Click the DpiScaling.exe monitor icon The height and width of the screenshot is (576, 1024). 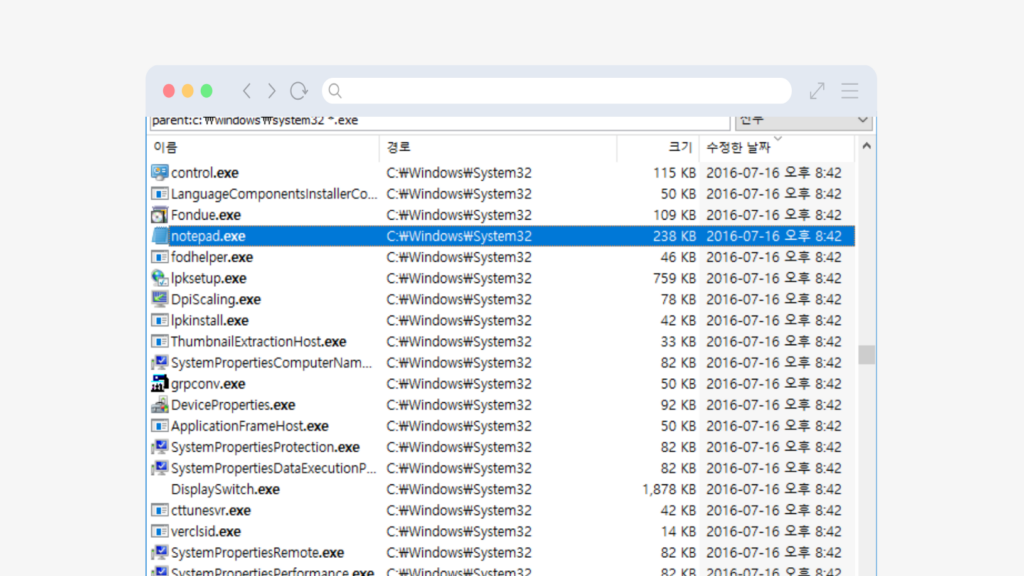[x=159, y=299]
